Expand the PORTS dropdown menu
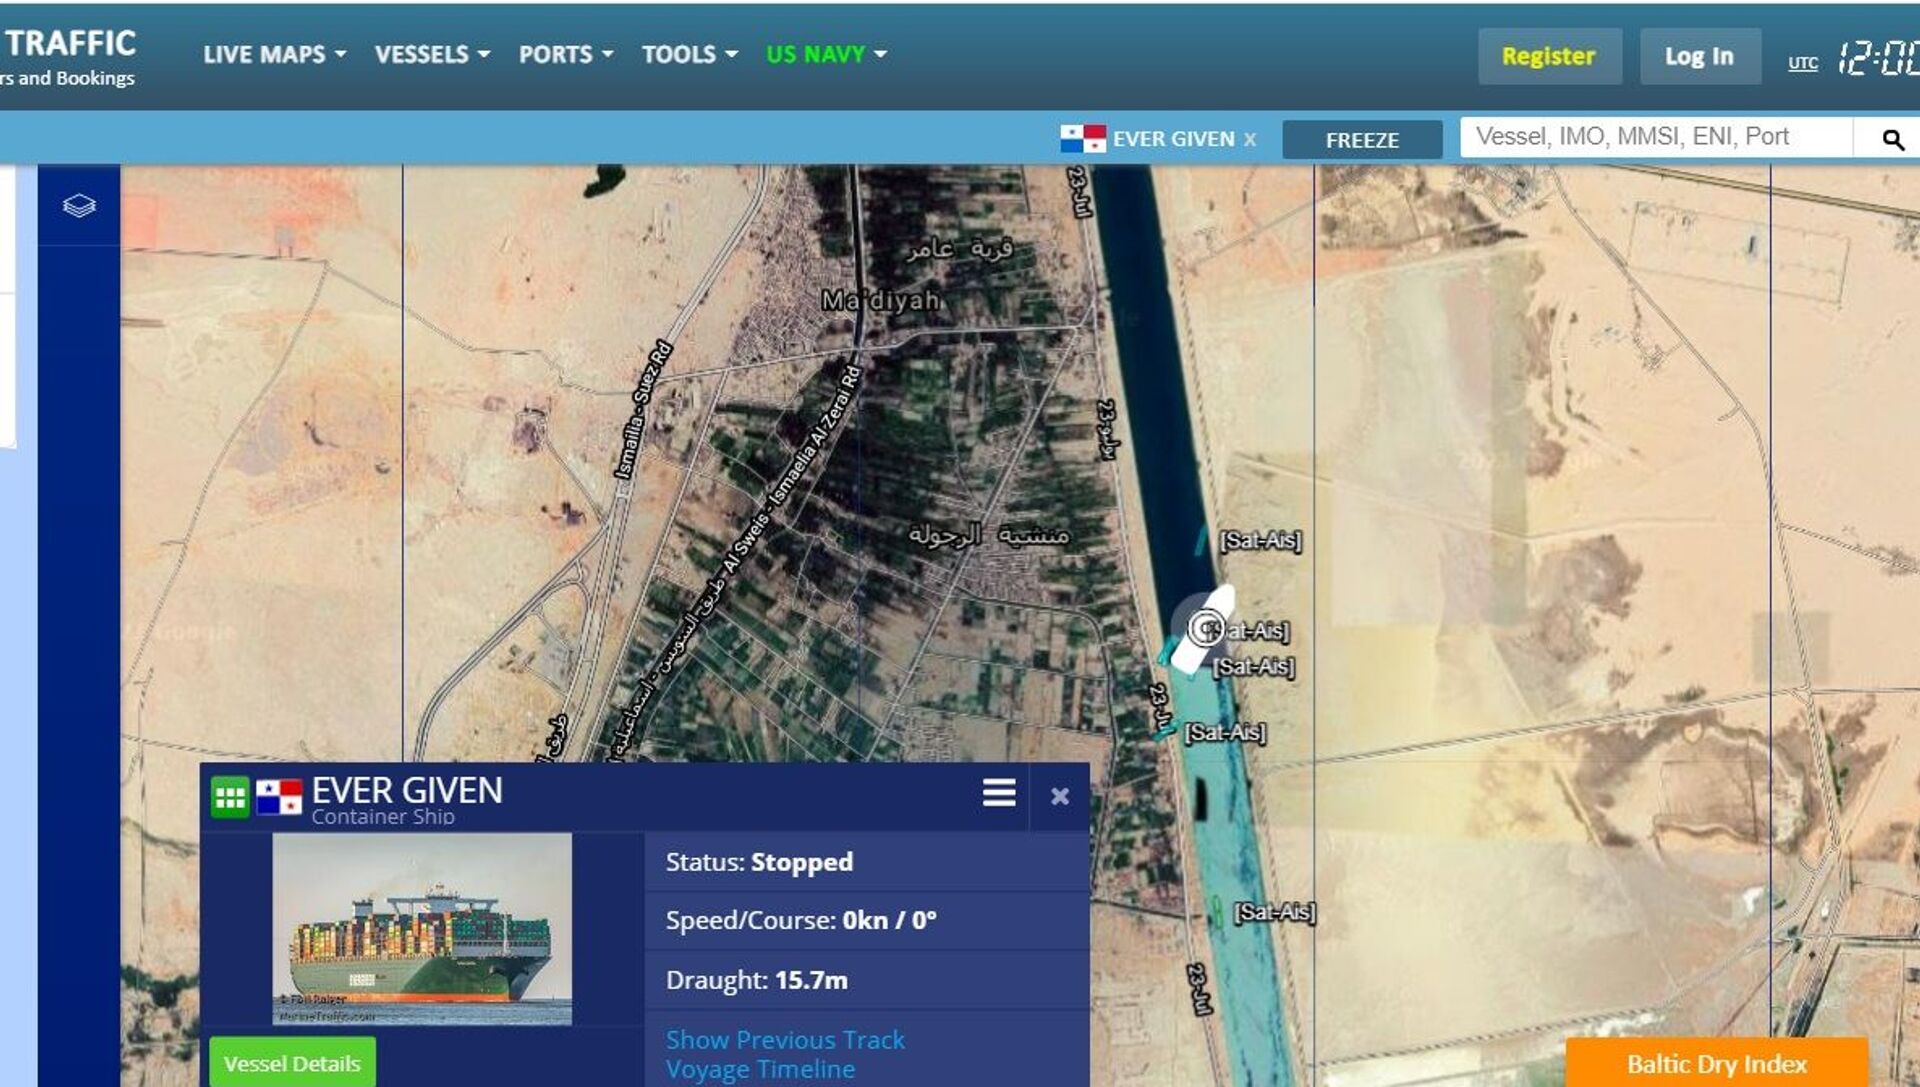The width and height of the screenshot is (1920, 1087). [x=565, y=54]
